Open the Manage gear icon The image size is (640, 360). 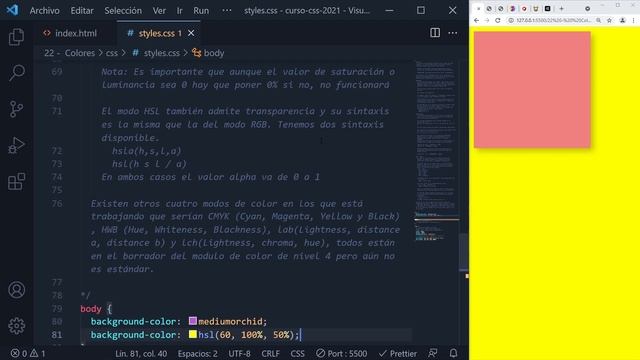click(16, 326)
